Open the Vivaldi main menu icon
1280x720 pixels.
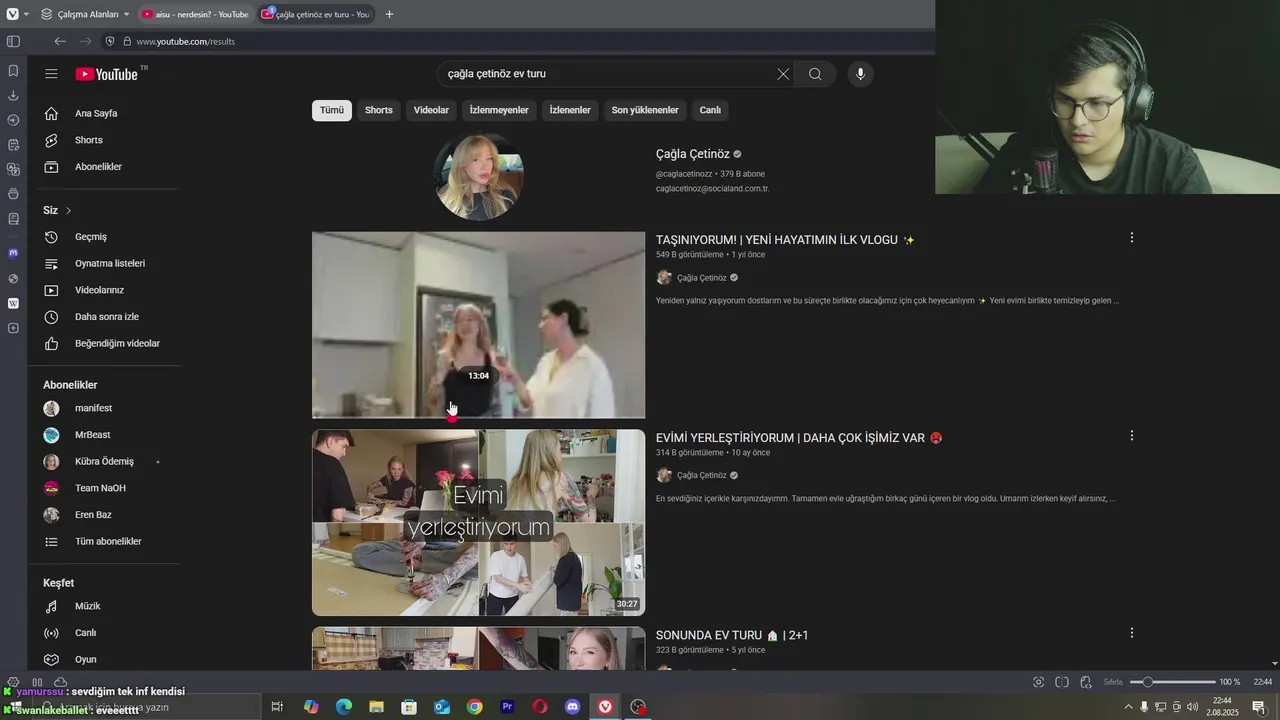12,14
